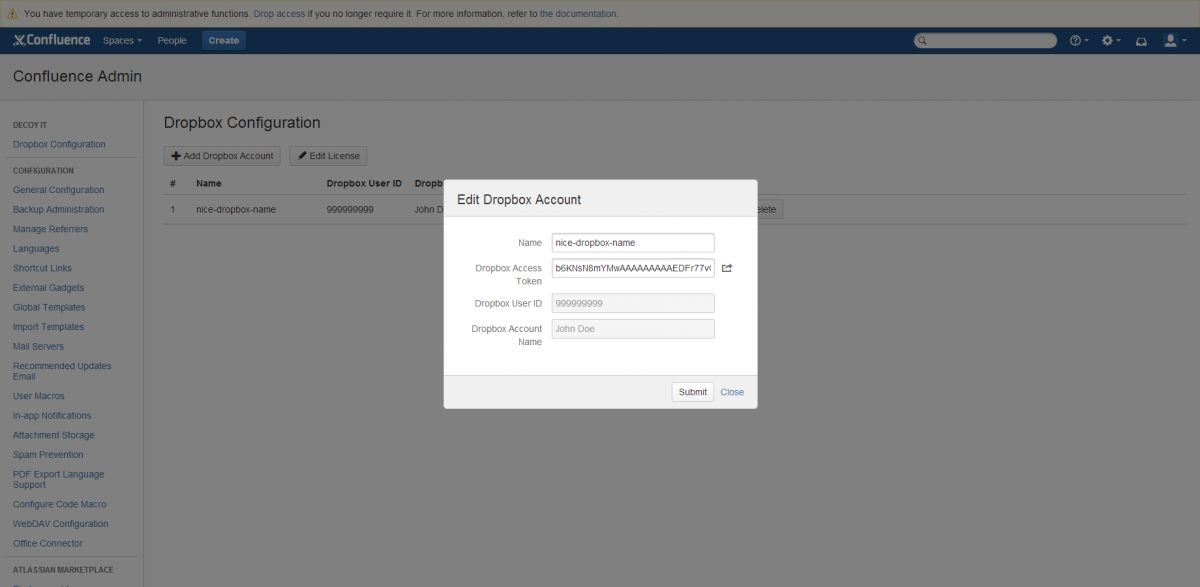Open Languages sidebar link

(36, 248)
